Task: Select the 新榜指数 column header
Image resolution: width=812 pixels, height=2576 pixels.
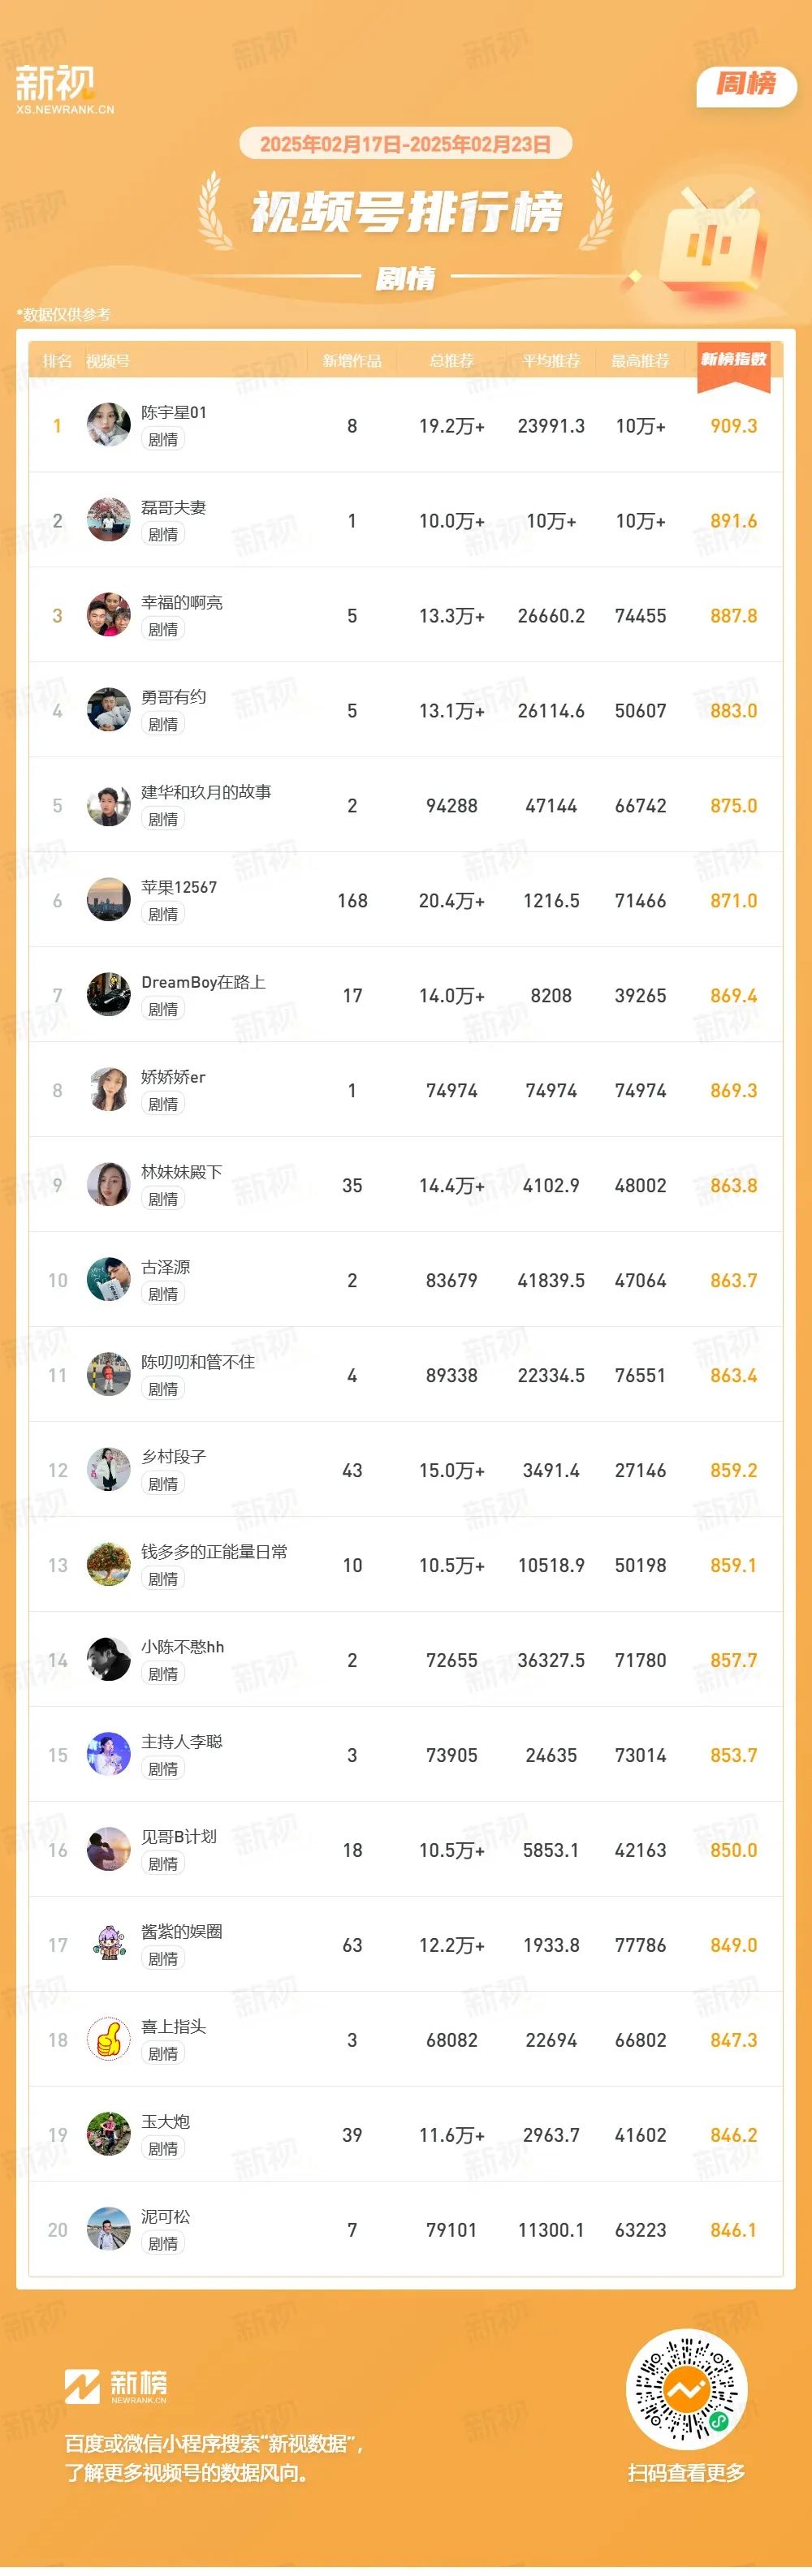Action: [x=733, y=360]
